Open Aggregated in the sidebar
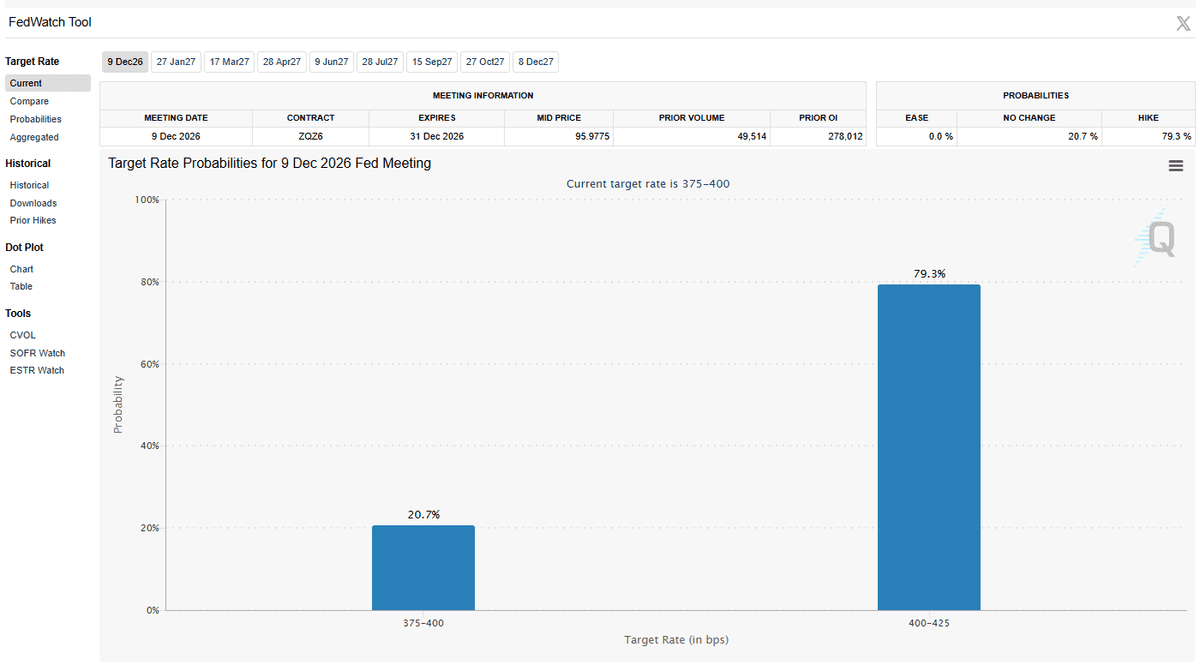This screenshot has width=1200, height=664. click(34, 137)
